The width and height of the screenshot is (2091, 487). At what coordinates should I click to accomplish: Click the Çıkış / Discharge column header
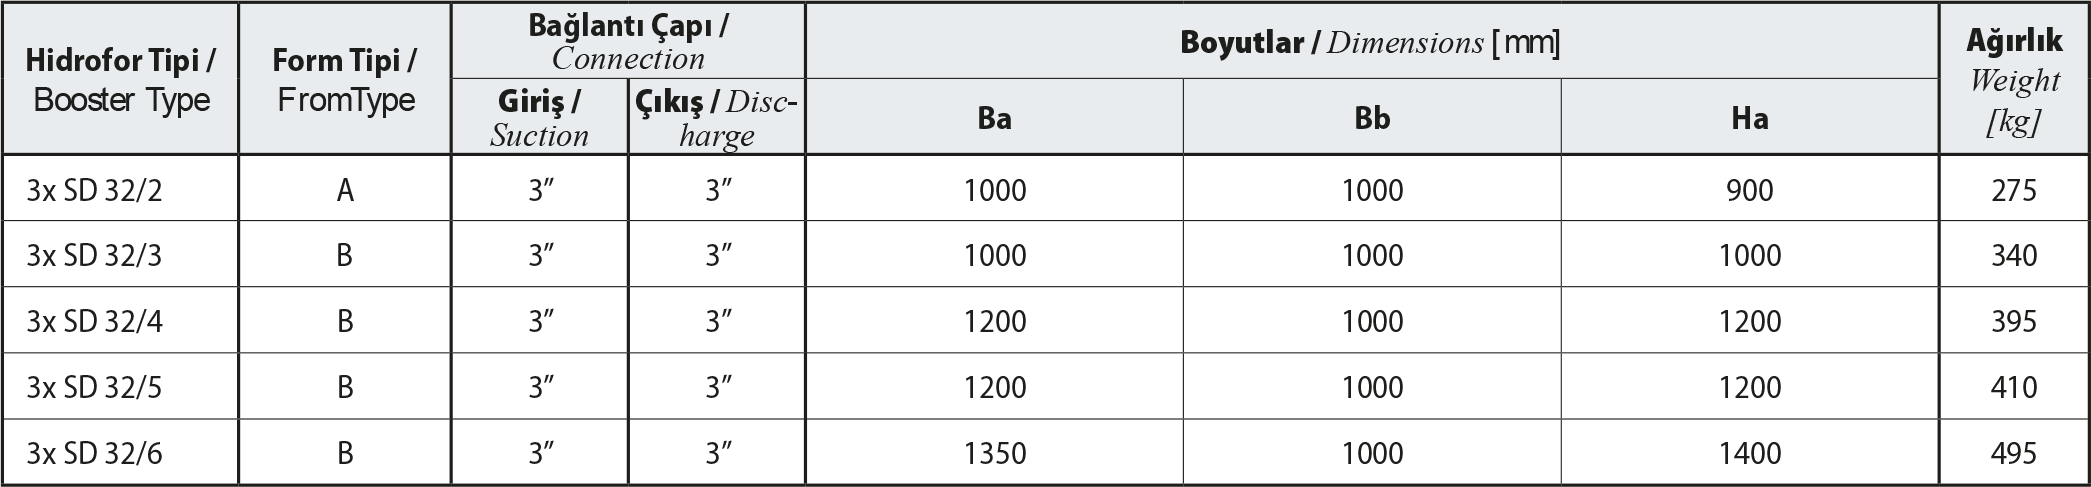[717, 117]
